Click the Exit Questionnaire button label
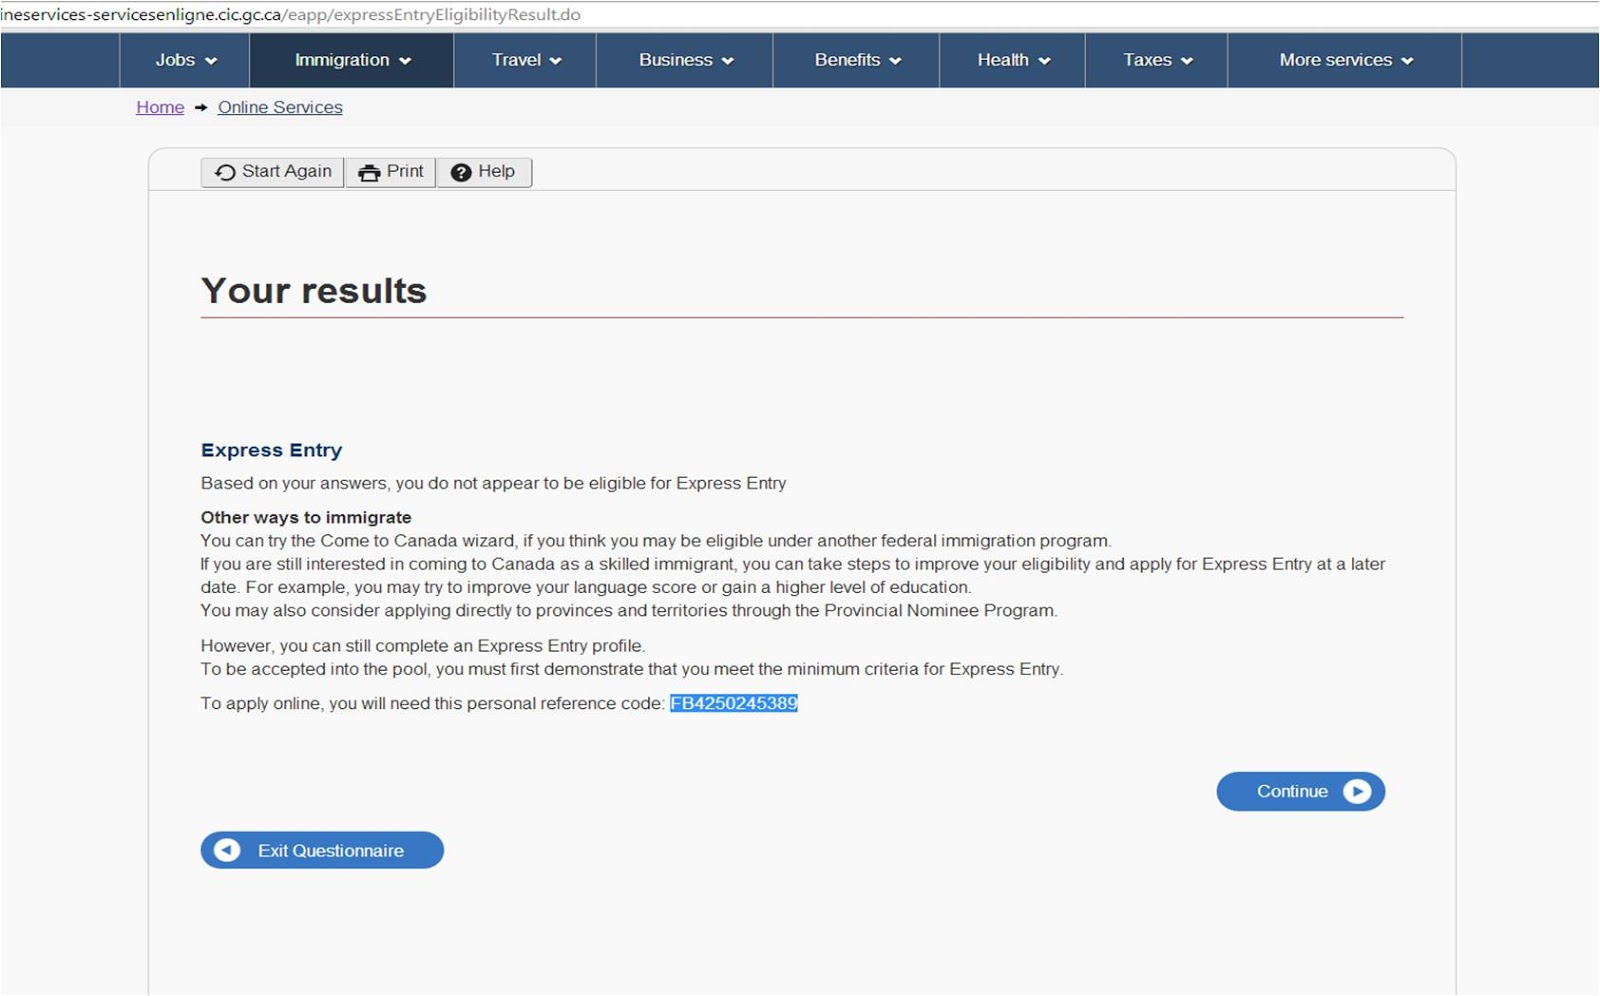 point(331,851)
